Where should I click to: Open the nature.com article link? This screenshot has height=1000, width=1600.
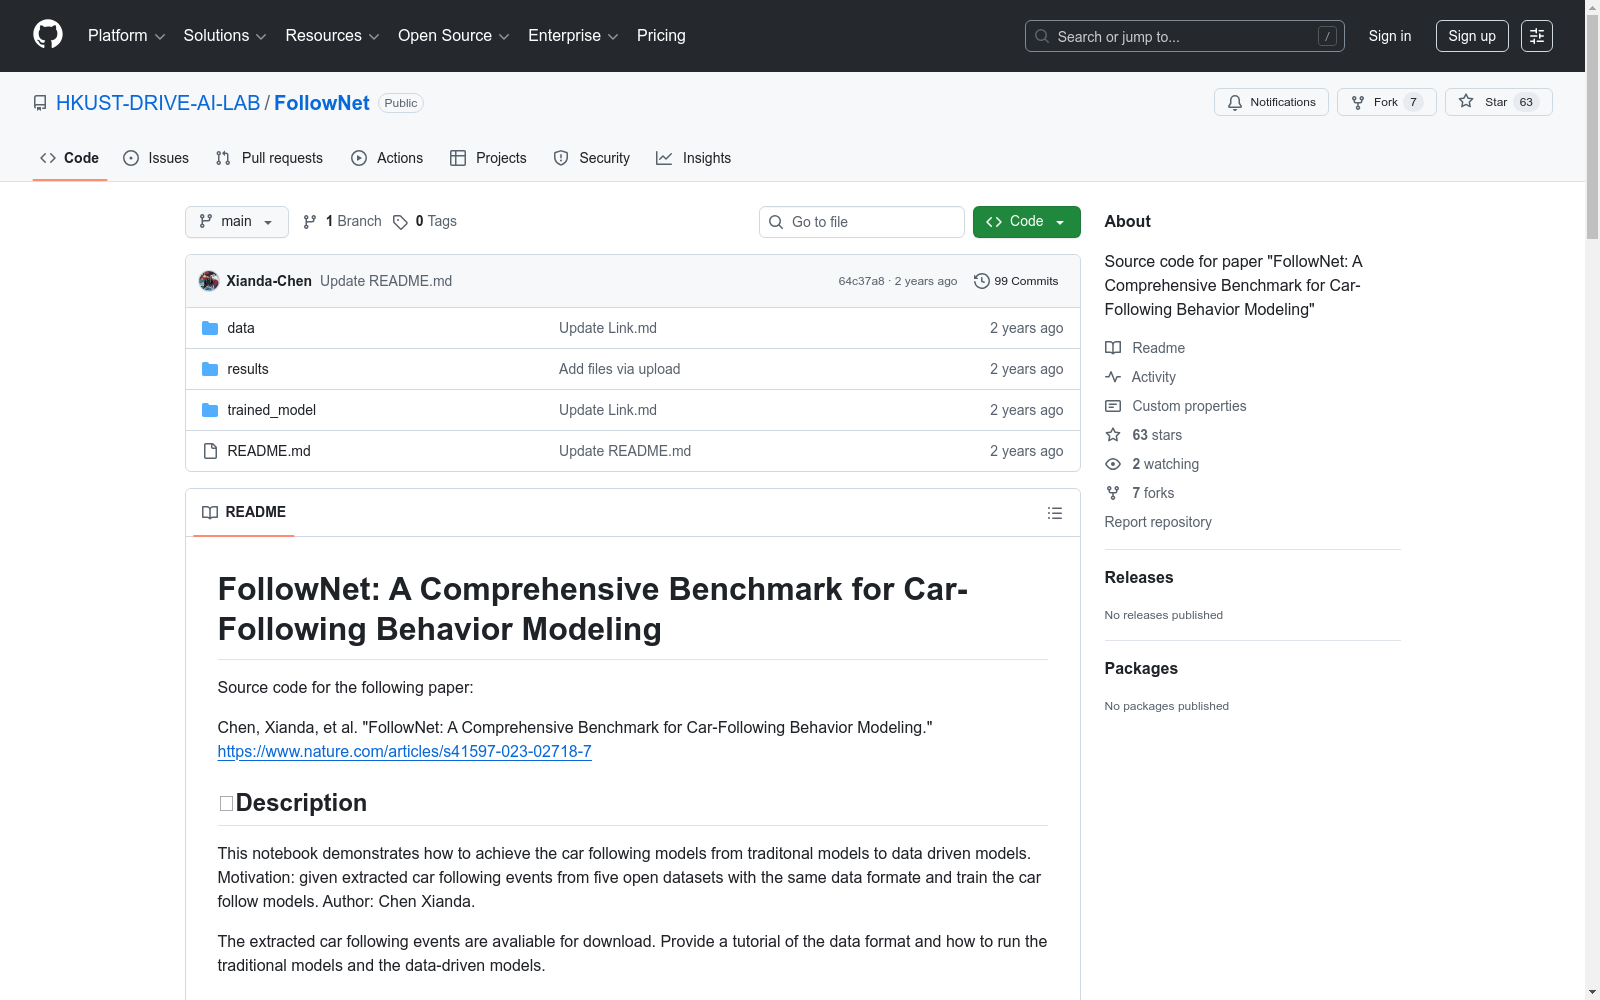click(x=405, y=751)
